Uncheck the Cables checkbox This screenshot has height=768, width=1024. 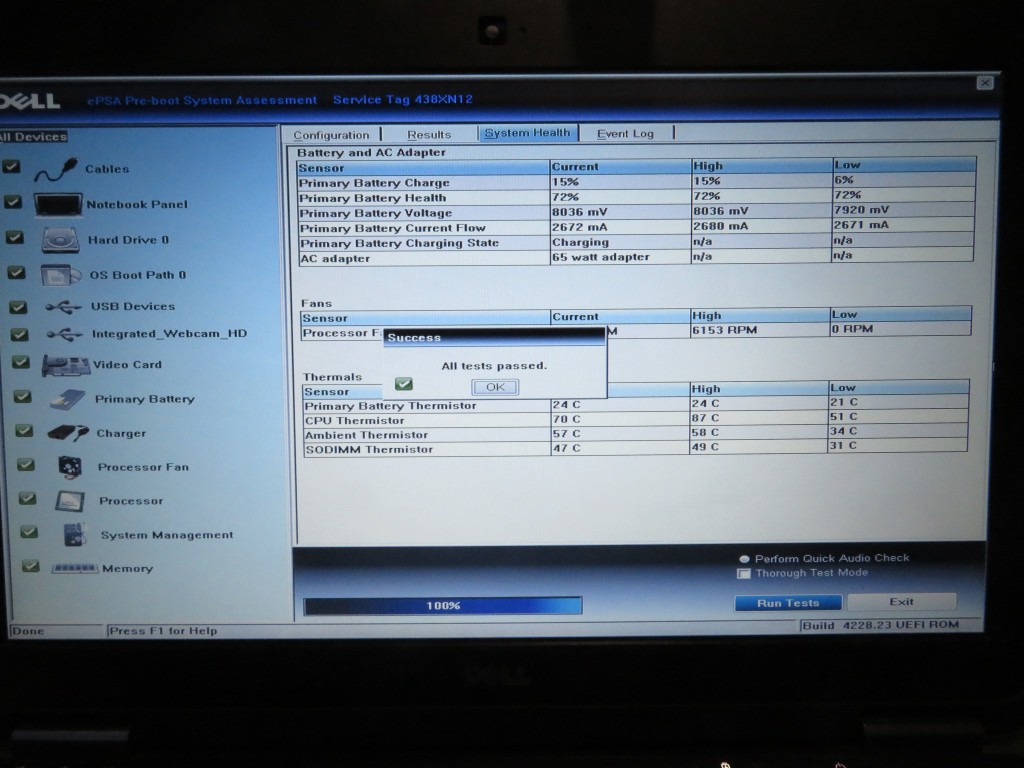pos(11,167)
